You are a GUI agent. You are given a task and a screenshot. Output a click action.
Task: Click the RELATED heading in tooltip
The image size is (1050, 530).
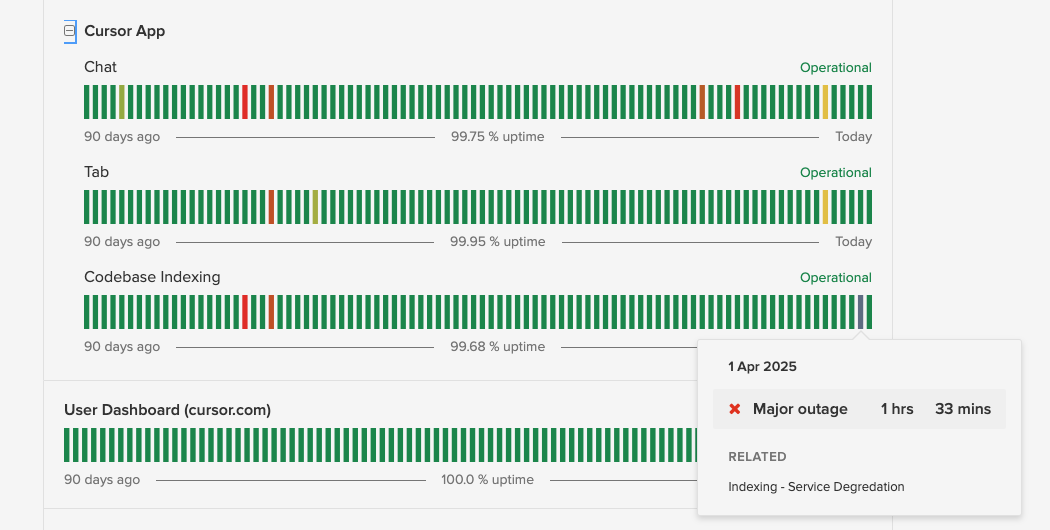[757, 456]
